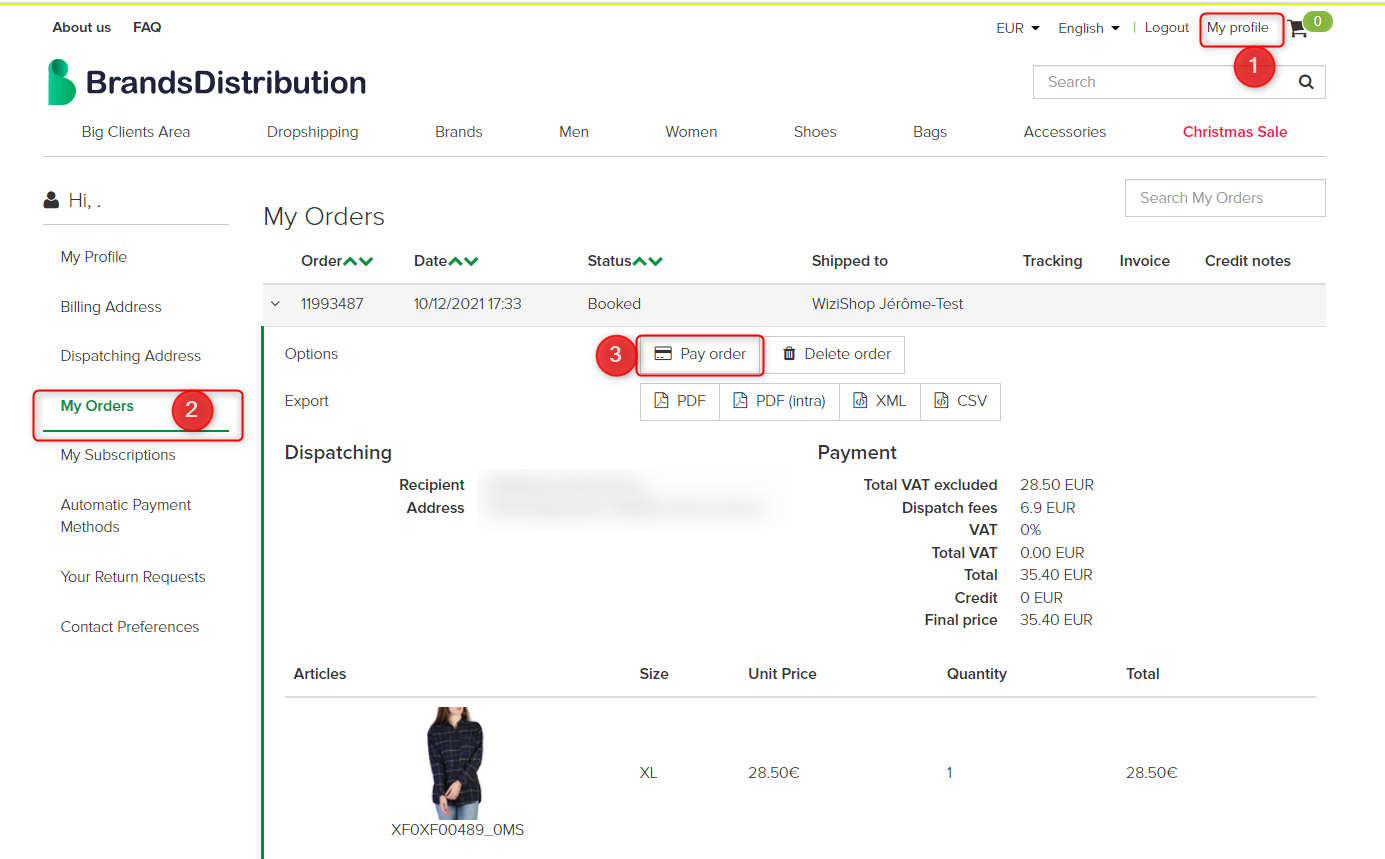Click the Search My Orders field

point(1225,198)
